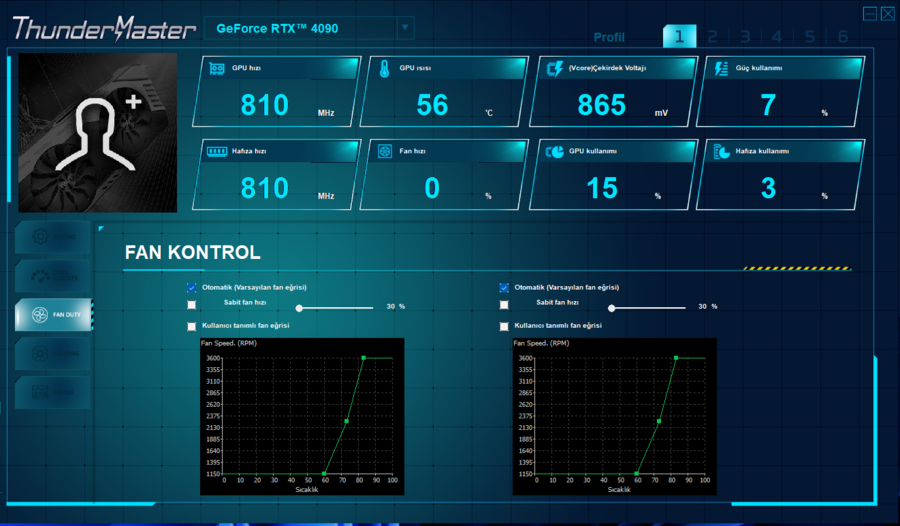Select left graph curve point at 3600 RPM

click(x=363, y=358)
